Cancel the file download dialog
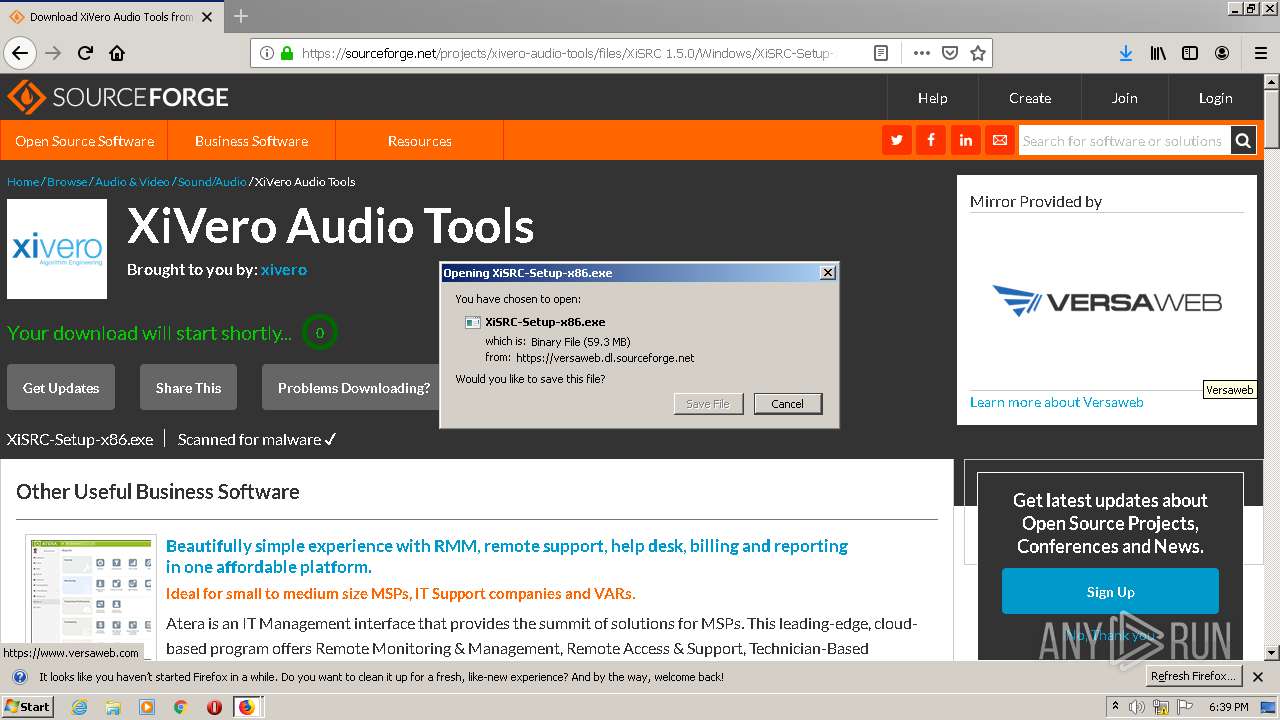The image size is (1280, 720). tap(788, 404)
